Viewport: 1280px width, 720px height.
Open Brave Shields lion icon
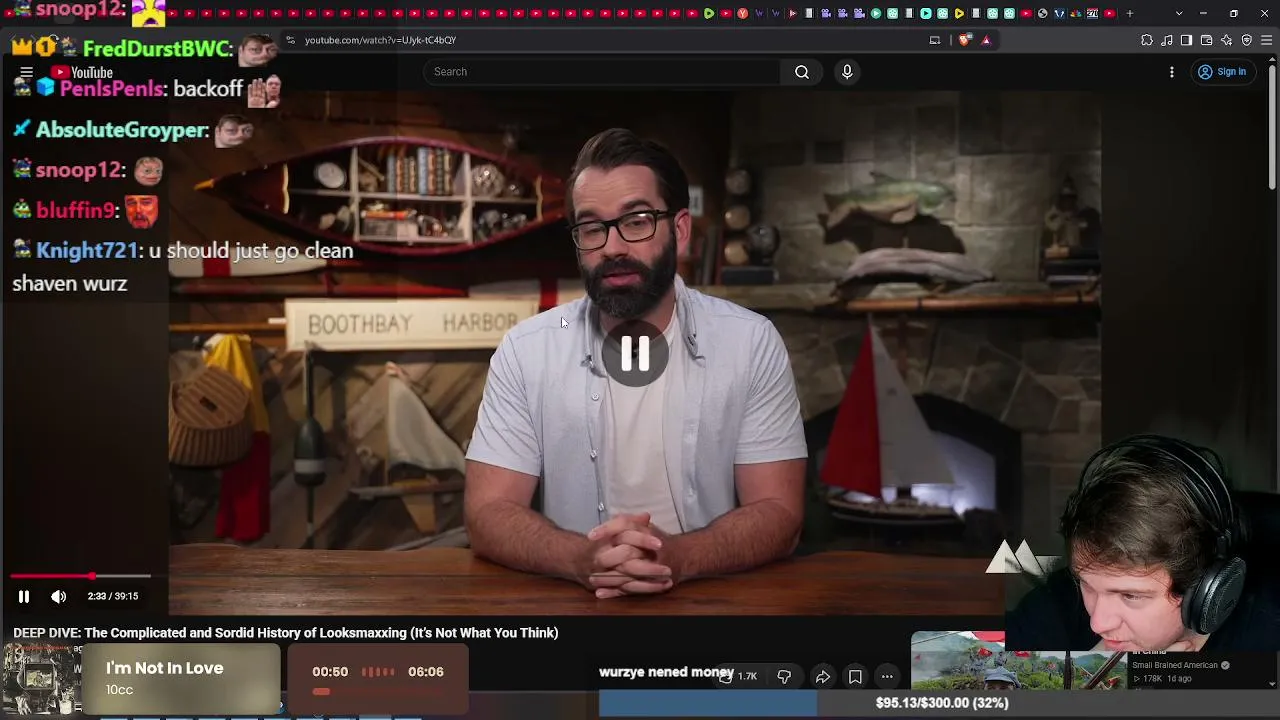tap(964, 40)
